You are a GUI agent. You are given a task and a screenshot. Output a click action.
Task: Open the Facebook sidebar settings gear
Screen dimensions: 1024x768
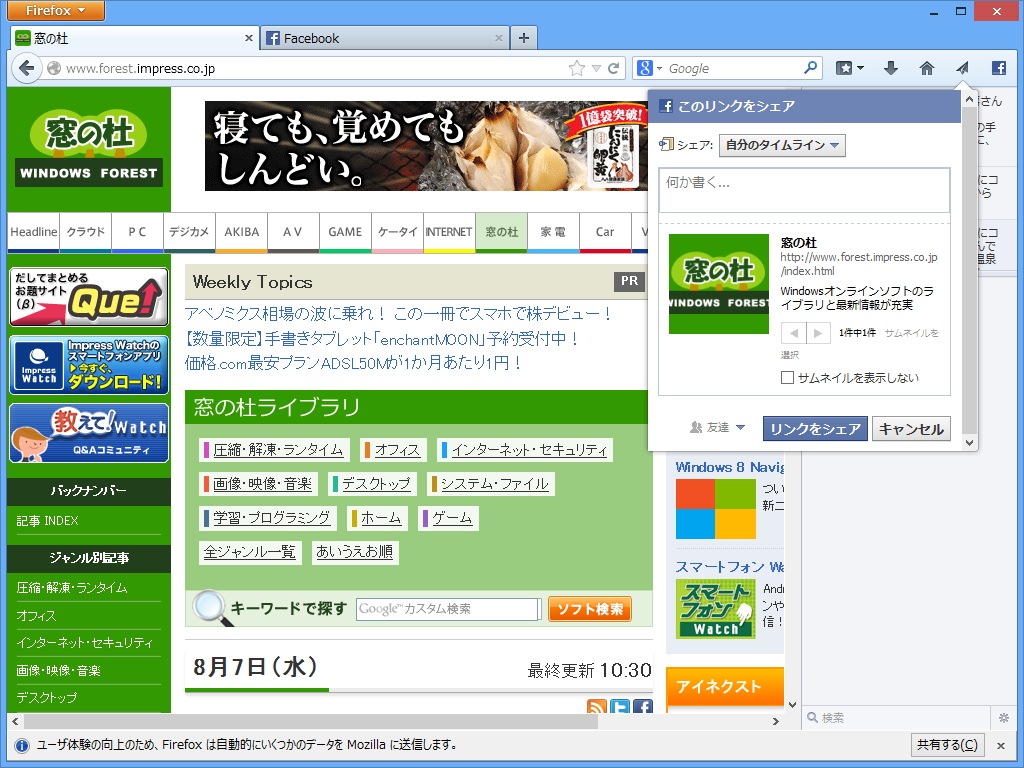pos(1004,718)
